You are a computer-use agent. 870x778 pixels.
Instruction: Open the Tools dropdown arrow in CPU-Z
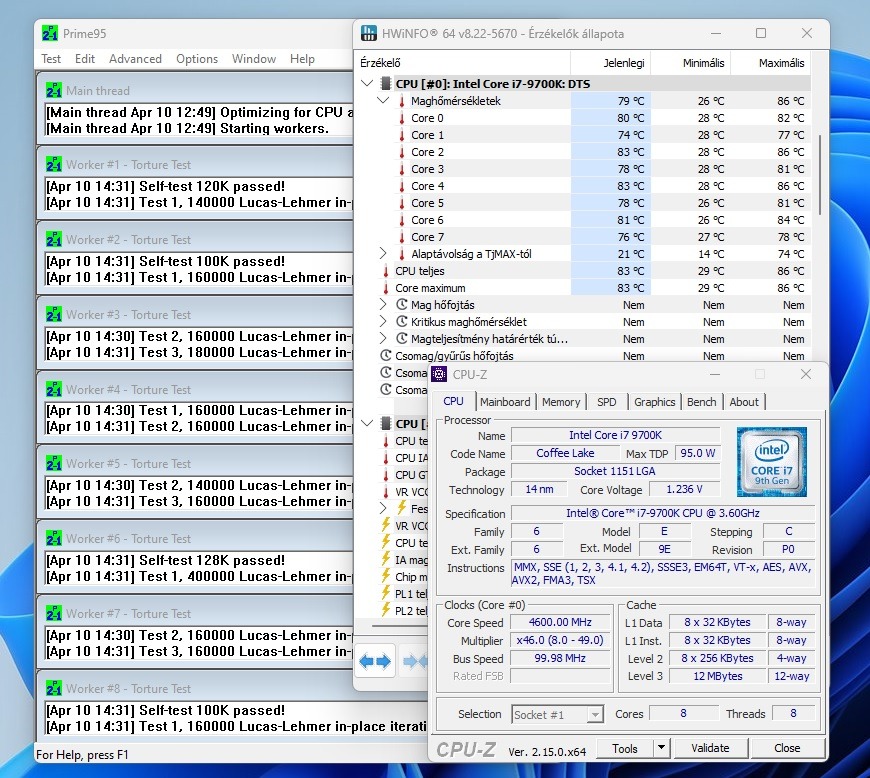[x=661, y=748]
